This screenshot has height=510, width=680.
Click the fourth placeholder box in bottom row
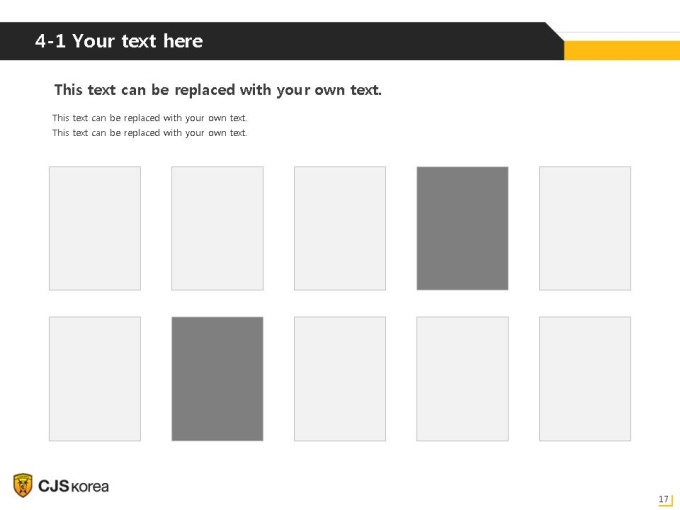pyautogui.click(x=462, y=379)
